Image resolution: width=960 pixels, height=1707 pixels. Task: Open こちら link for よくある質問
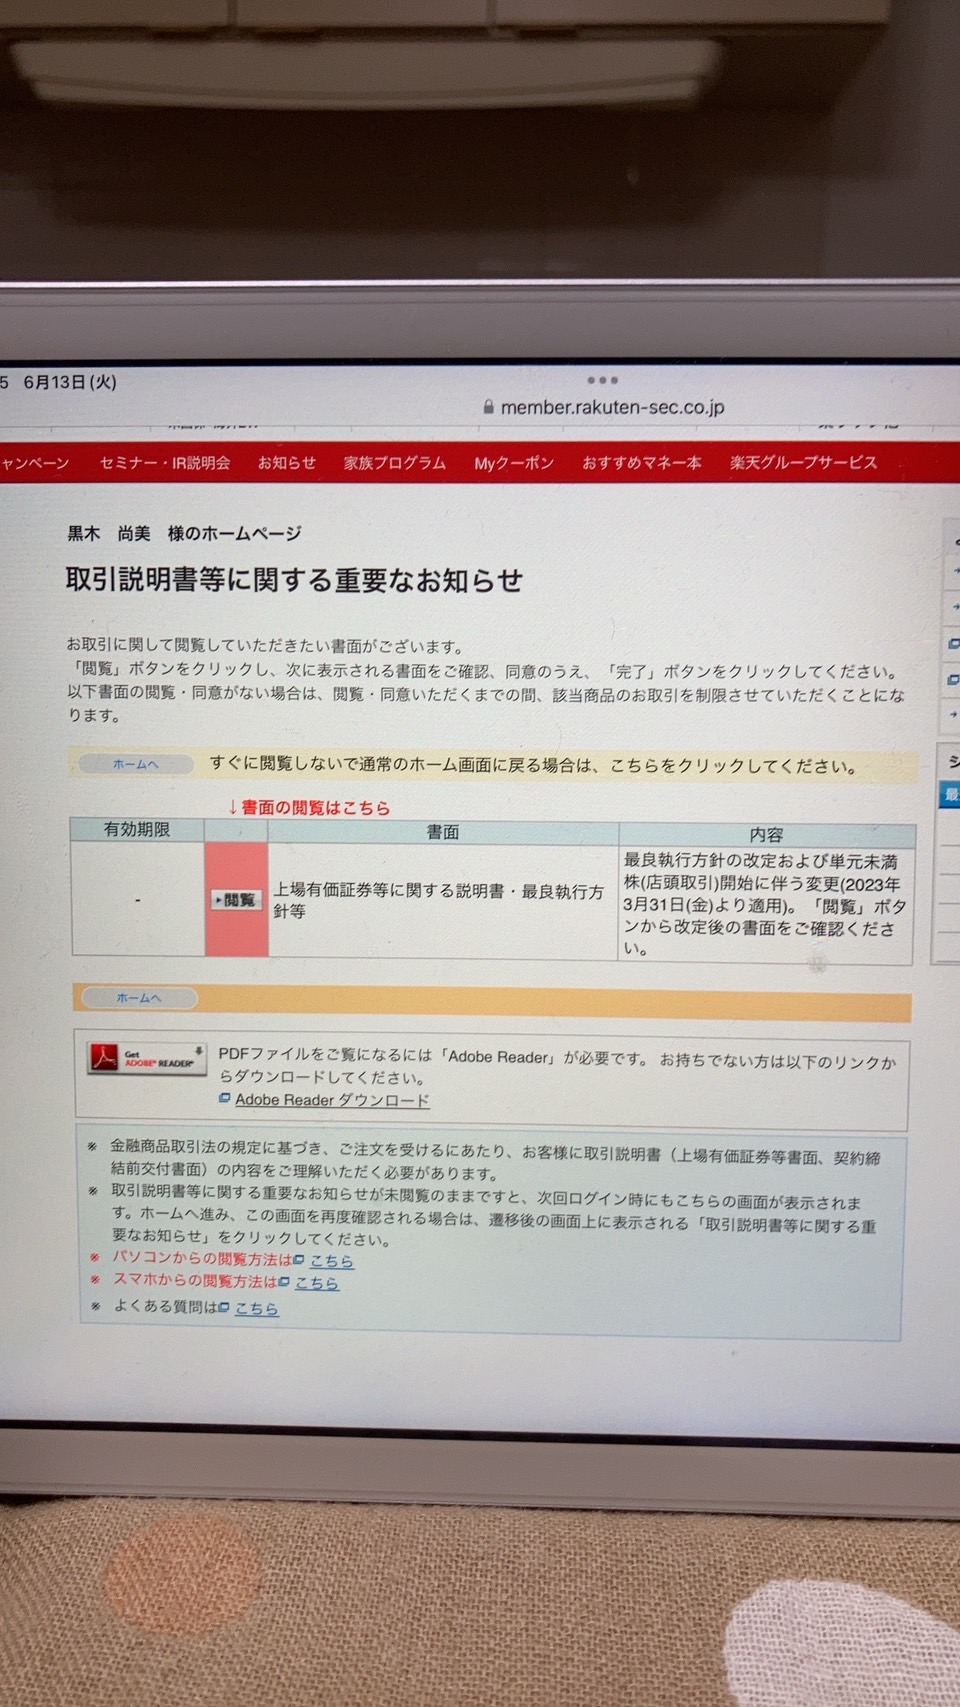(257, 1308)
